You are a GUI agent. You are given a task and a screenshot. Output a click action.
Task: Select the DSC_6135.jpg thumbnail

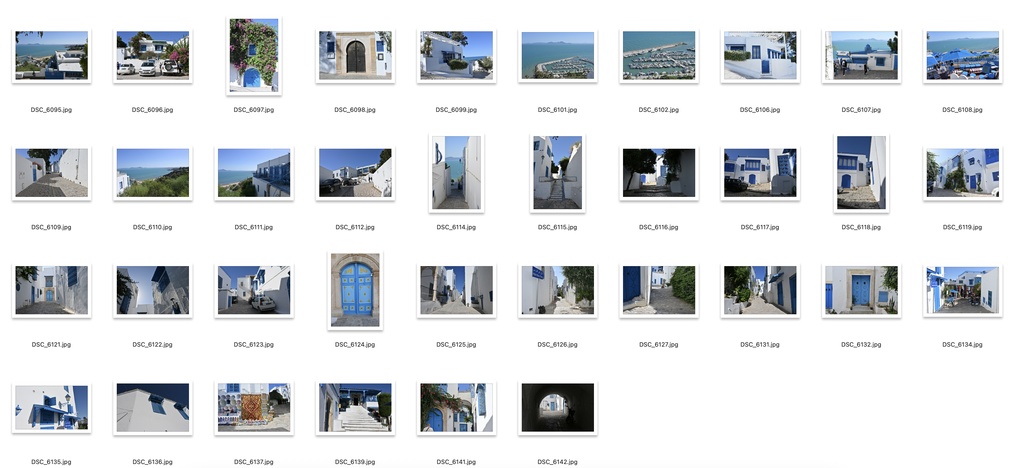coord(52,408)
